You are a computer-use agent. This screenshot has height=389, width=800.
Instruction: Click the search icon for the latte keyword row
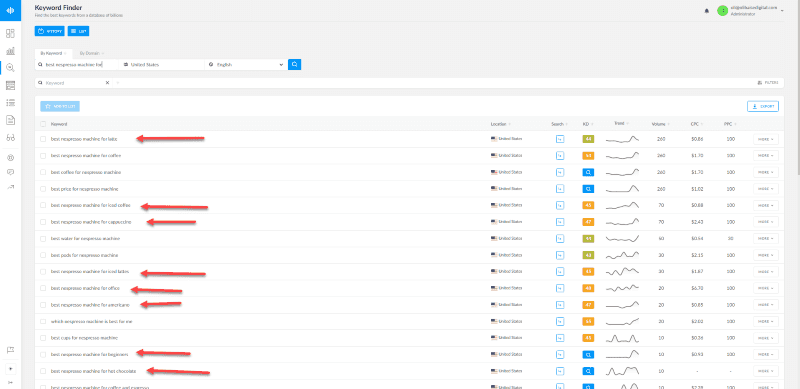pyautogui.click(x=560, y=139)
